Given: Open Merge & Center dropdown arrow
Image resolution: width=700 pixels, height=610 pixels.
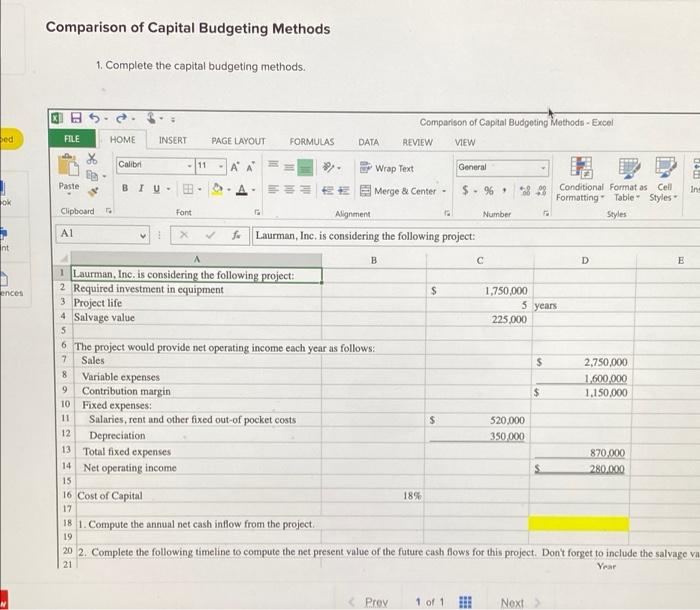Looking at the screenshot, I should pos(444,191).
